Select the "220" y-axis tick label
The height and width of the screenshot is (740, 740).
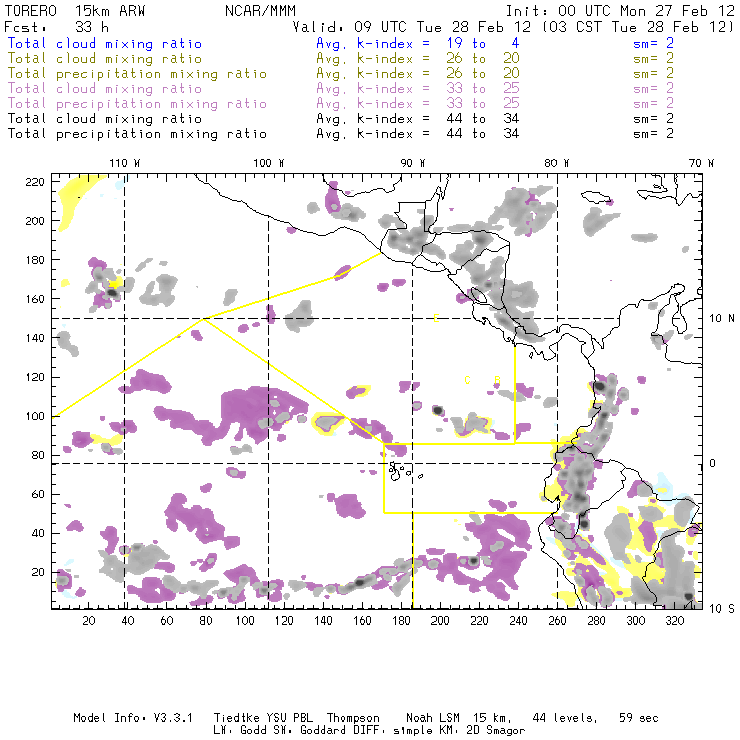[35, 182]
